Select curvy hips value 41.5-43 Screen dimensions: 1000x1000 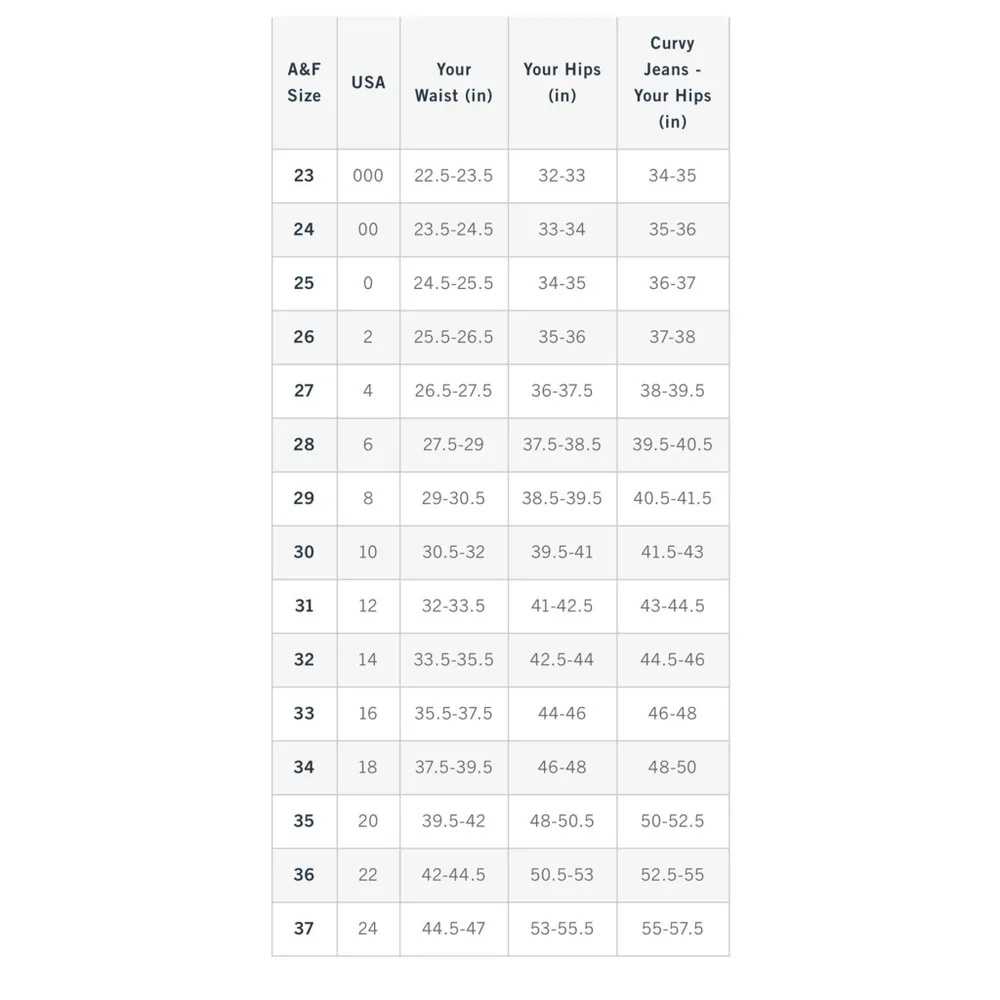click(x=672, y=552)
